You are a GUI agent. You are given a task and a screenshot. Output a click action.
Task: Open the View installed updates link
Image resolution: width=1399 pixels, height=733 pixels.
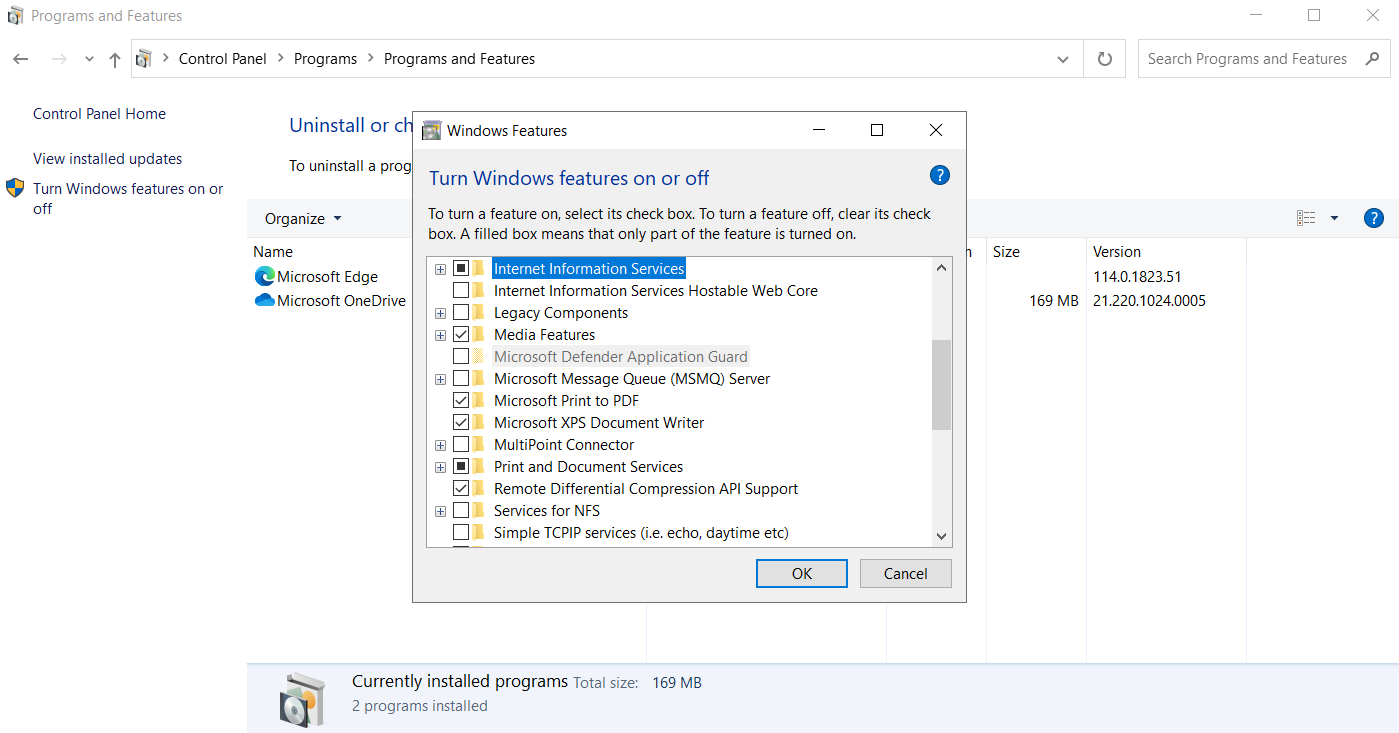(107, 159)
